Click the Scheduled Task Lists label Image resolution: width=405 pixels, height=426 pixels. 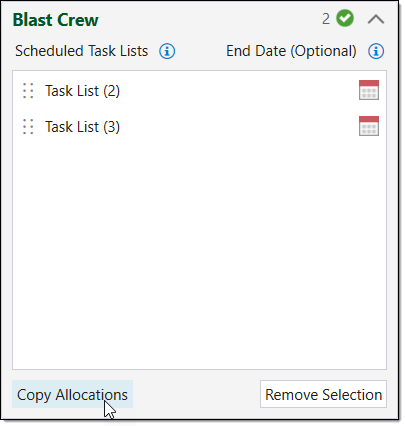[81, 51]
